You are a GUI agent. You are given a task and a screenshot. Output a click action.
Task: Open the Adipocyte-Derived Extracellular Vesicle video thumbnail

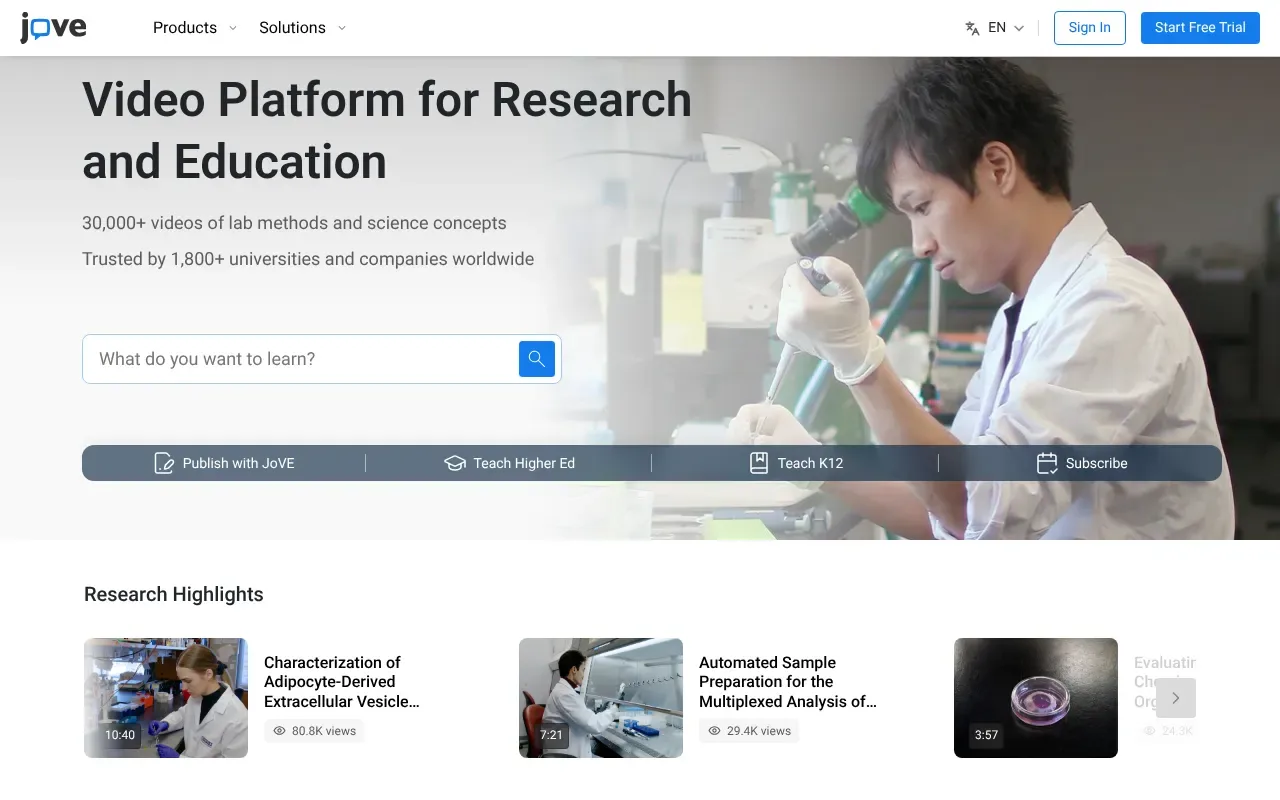click(x=166, y=698)
